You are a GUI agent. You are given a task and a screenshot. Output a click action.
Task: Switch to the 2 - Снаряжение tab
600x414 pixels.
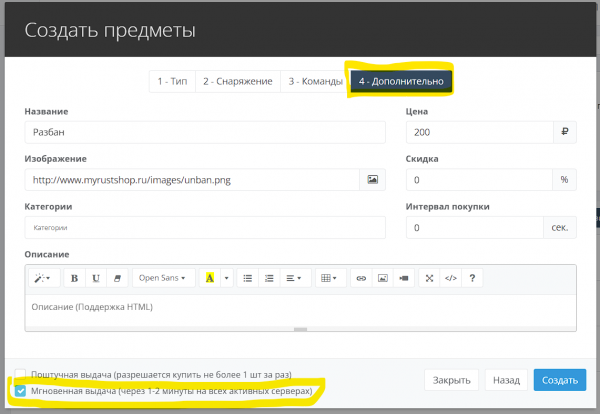click(x=236, y=81)
